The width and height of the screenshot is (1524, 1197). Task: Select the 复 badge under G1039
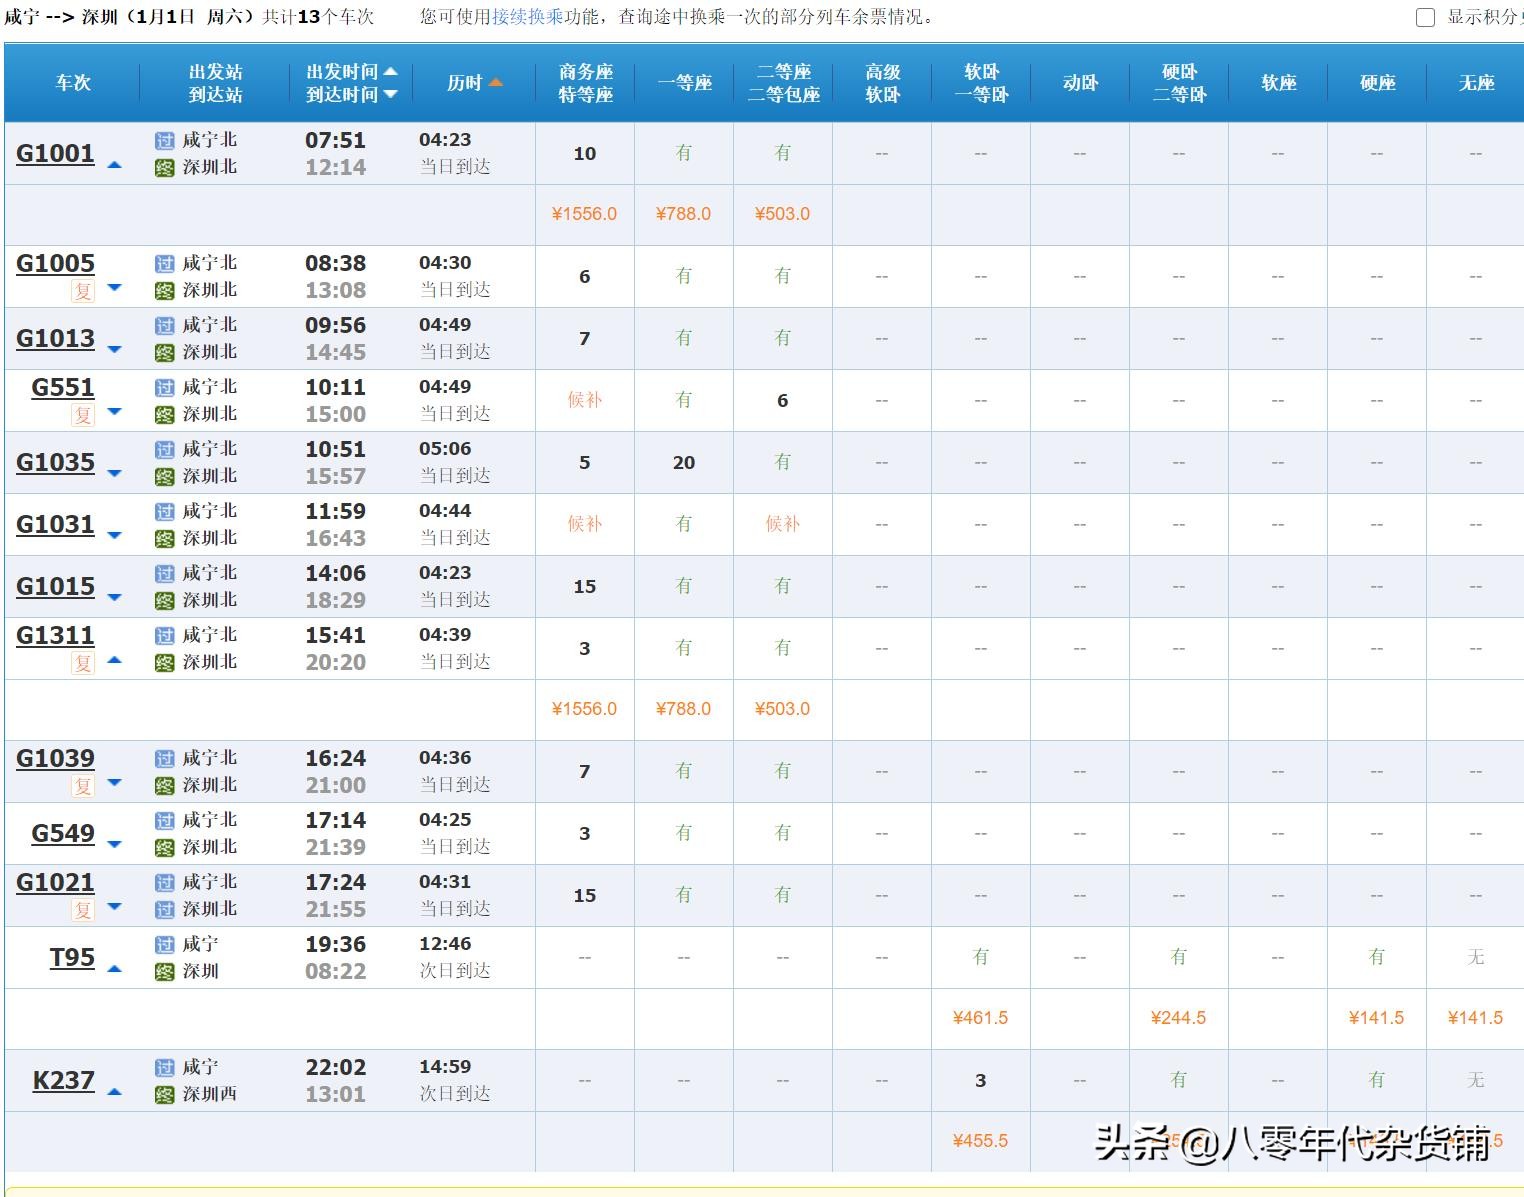84,786
